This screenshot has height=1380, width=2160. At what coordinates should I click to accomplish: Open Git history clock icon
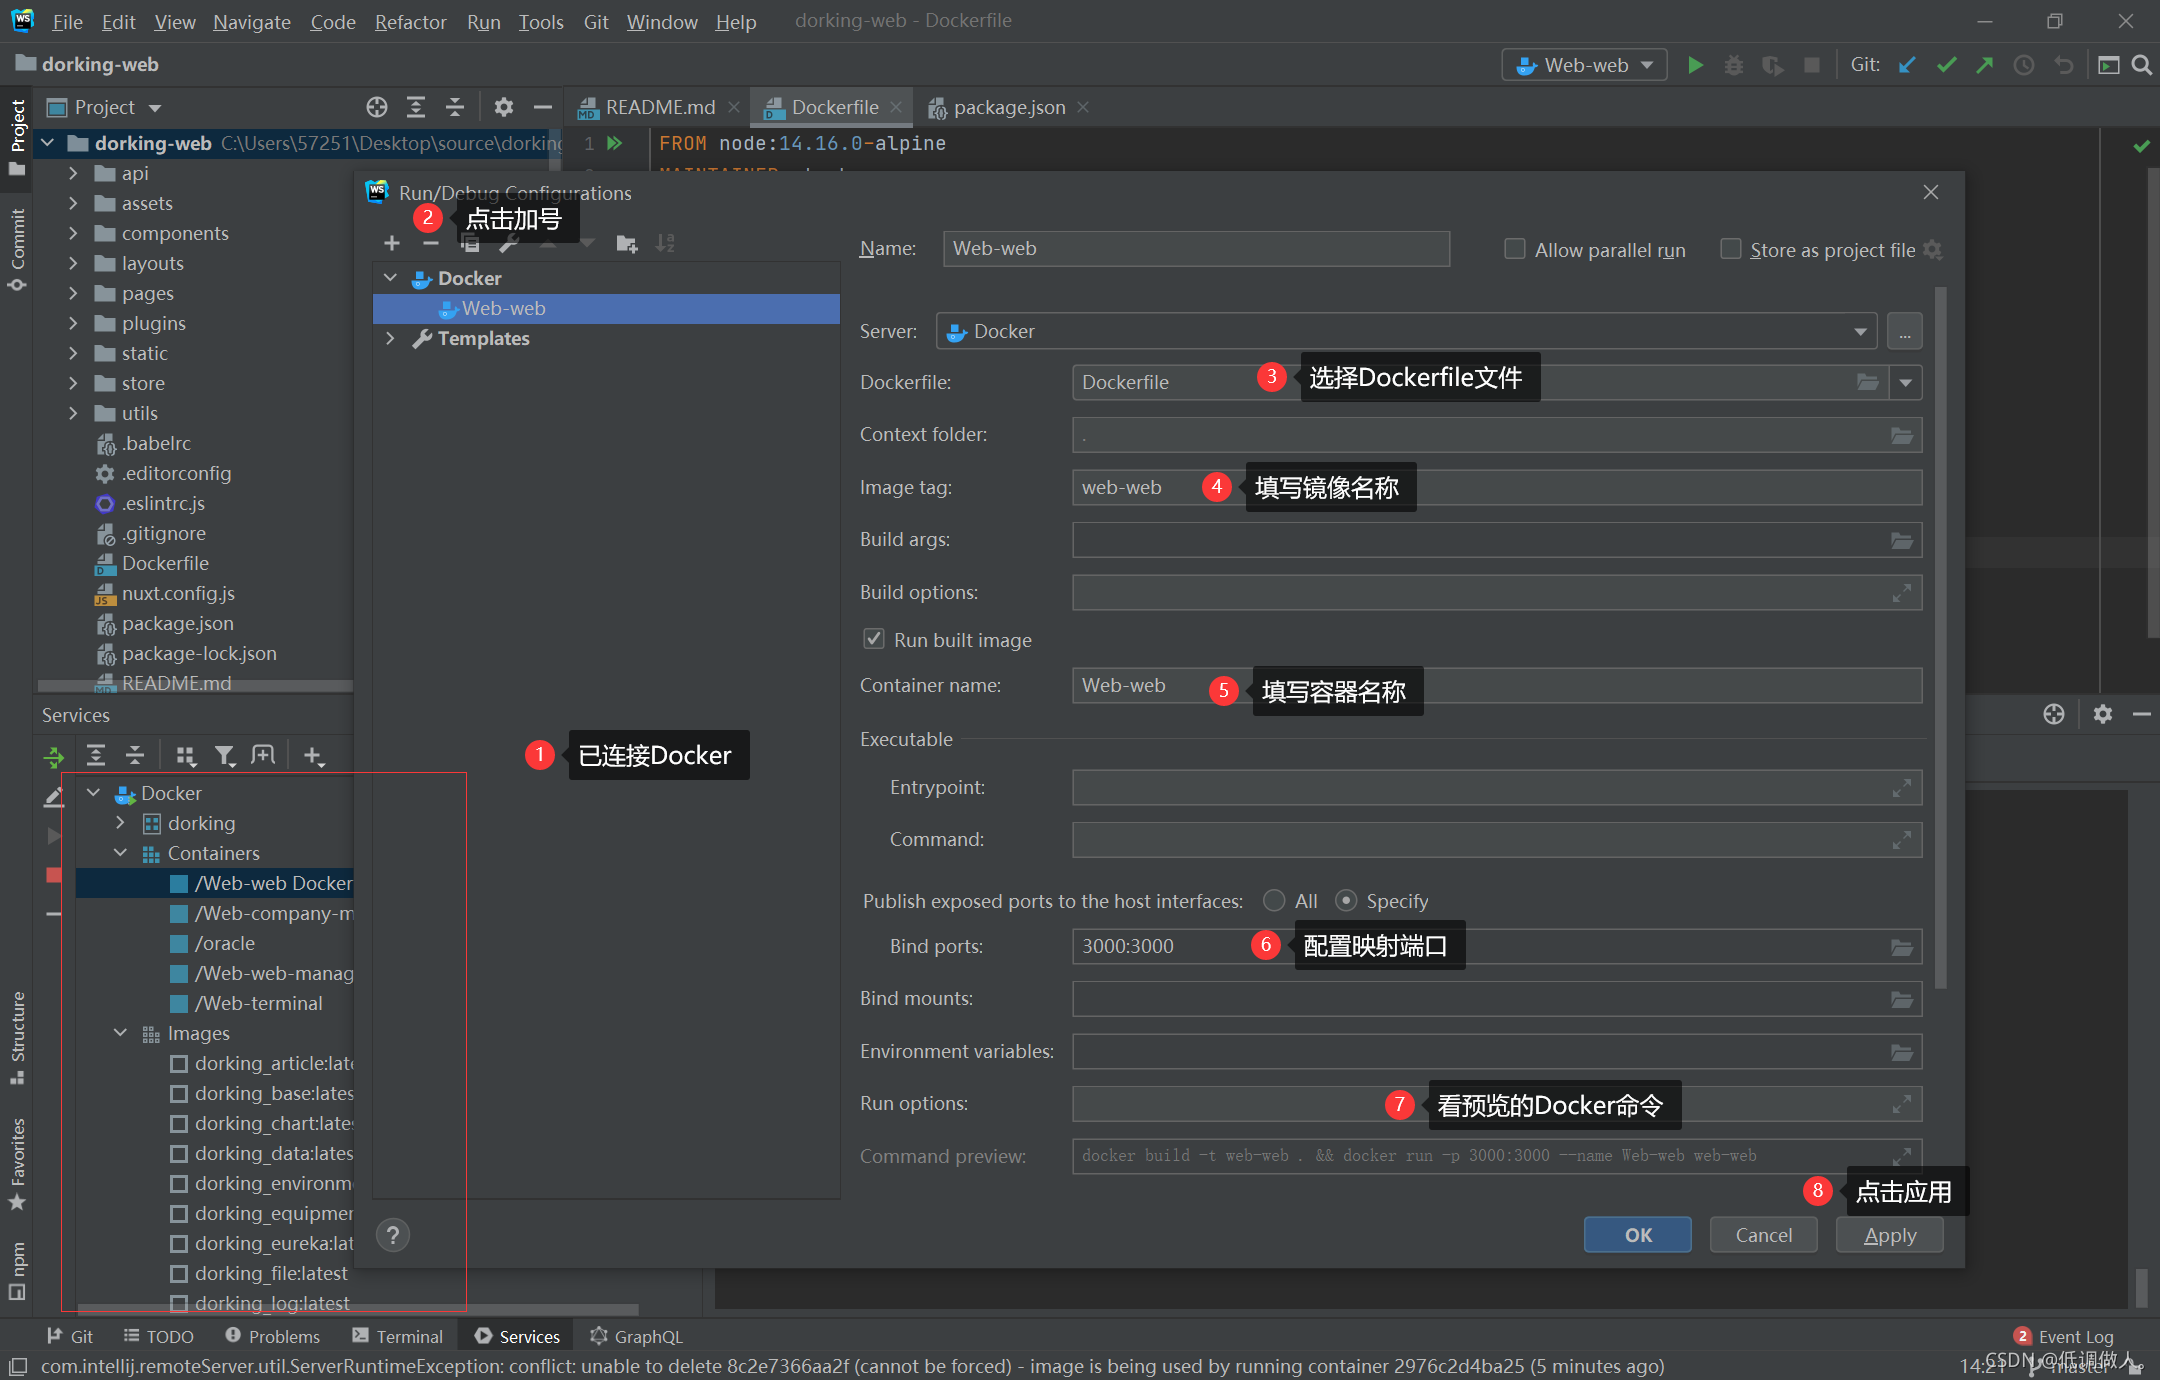[2024, 65]
